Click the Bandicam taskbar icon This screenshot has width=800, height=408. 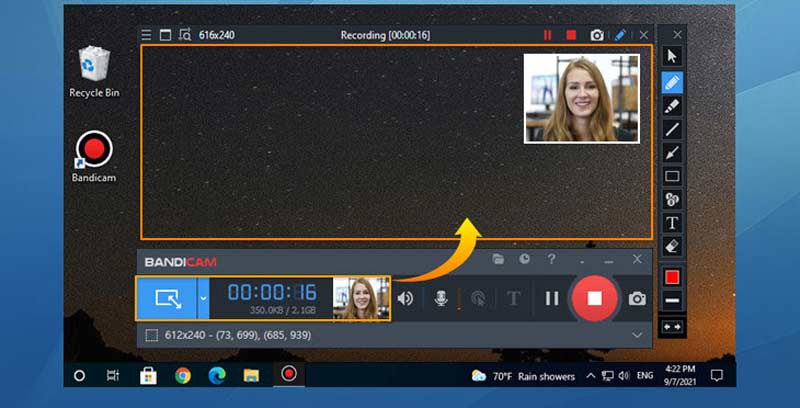(x=289, y=374)
